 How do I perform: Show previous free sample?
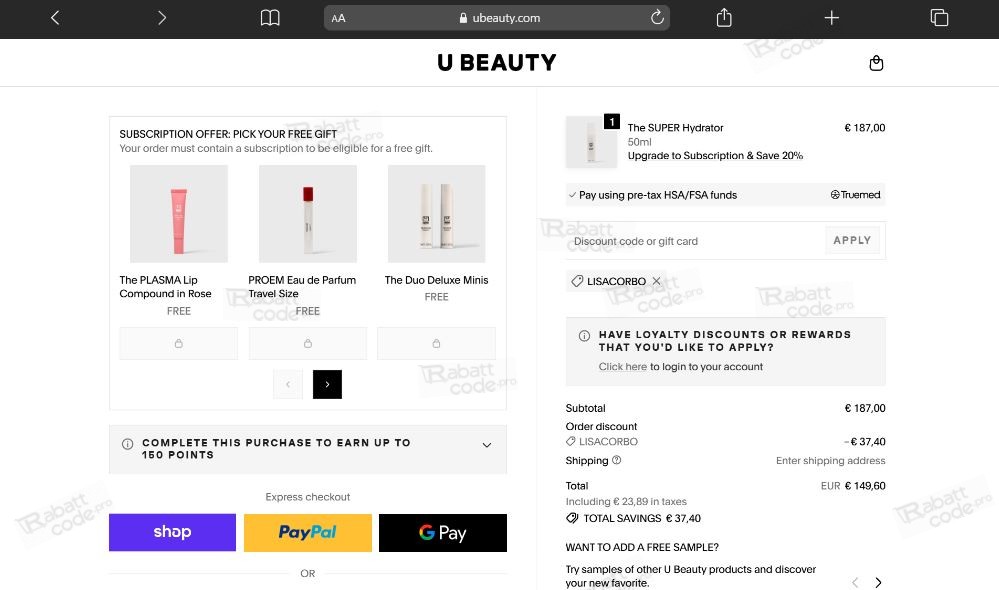click(855, 582)
